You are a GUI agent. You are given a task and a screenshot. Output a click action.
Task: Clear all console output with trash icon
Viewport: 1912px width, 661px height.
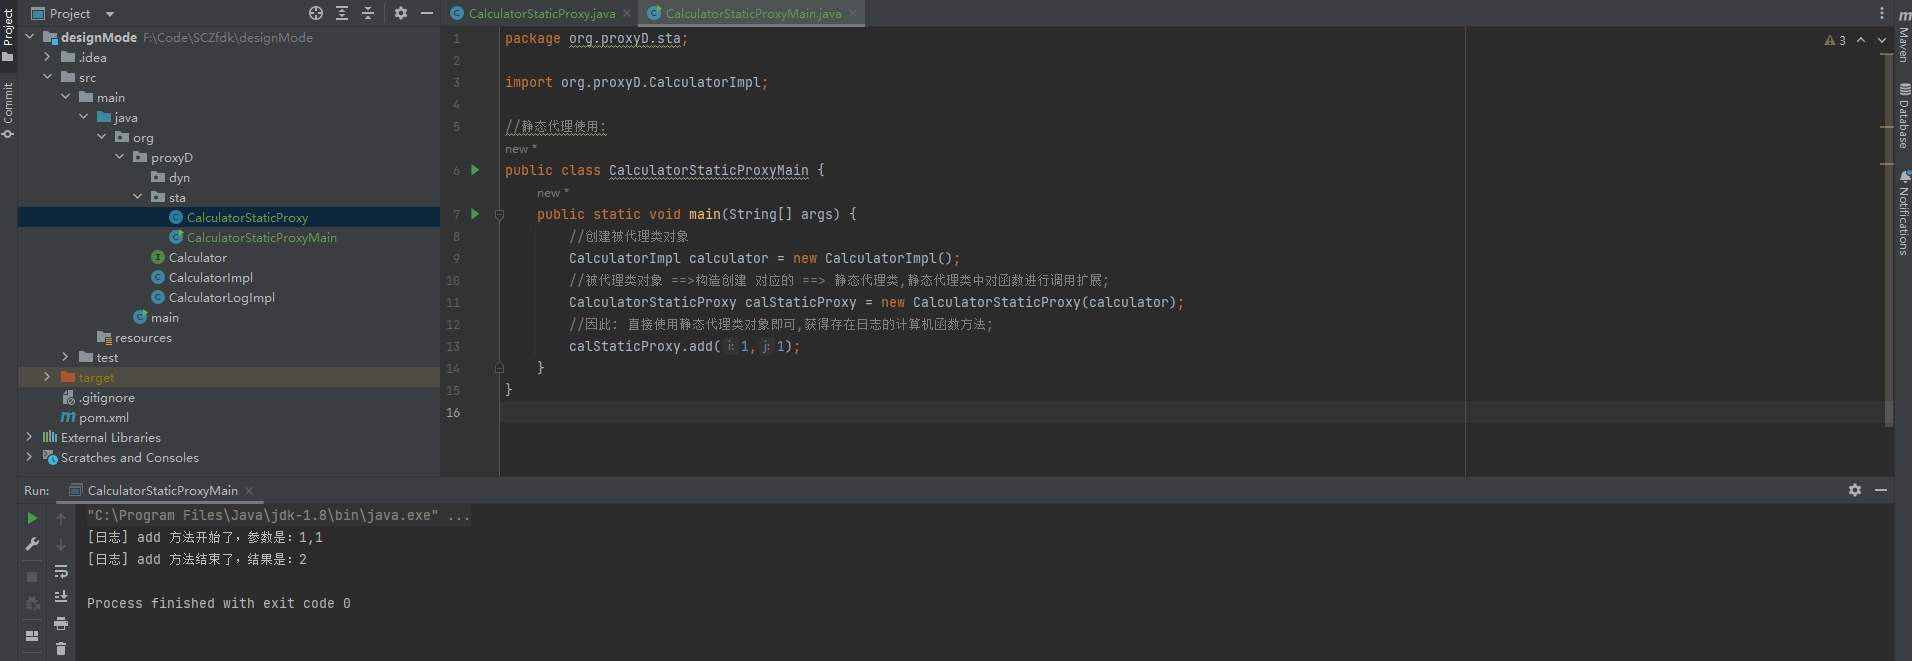click(61, 648)
